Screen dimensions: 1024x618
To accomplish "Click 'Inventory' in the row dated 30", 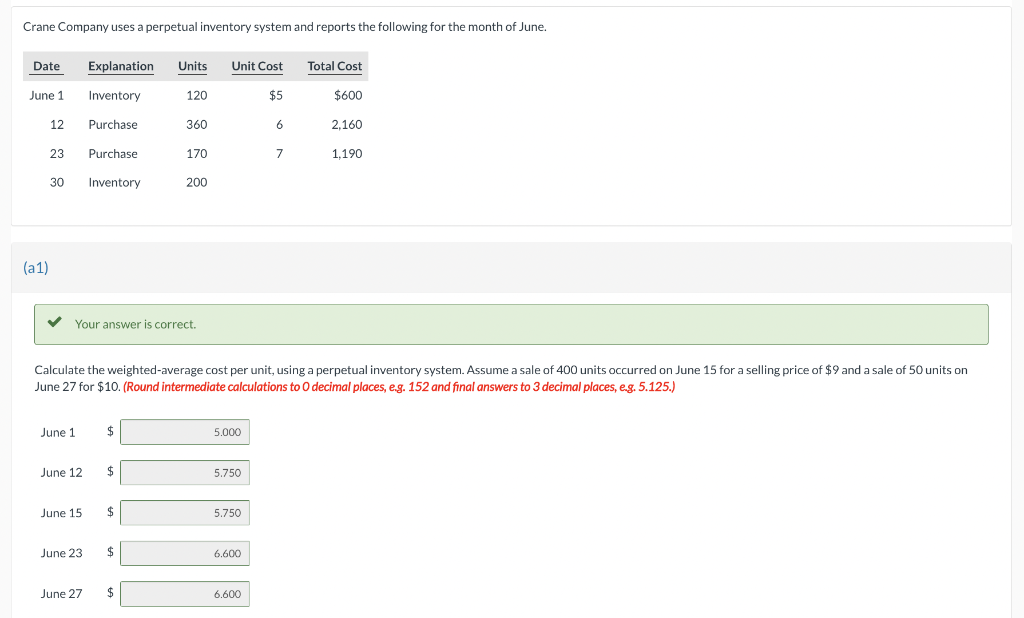I will [114, 182].
